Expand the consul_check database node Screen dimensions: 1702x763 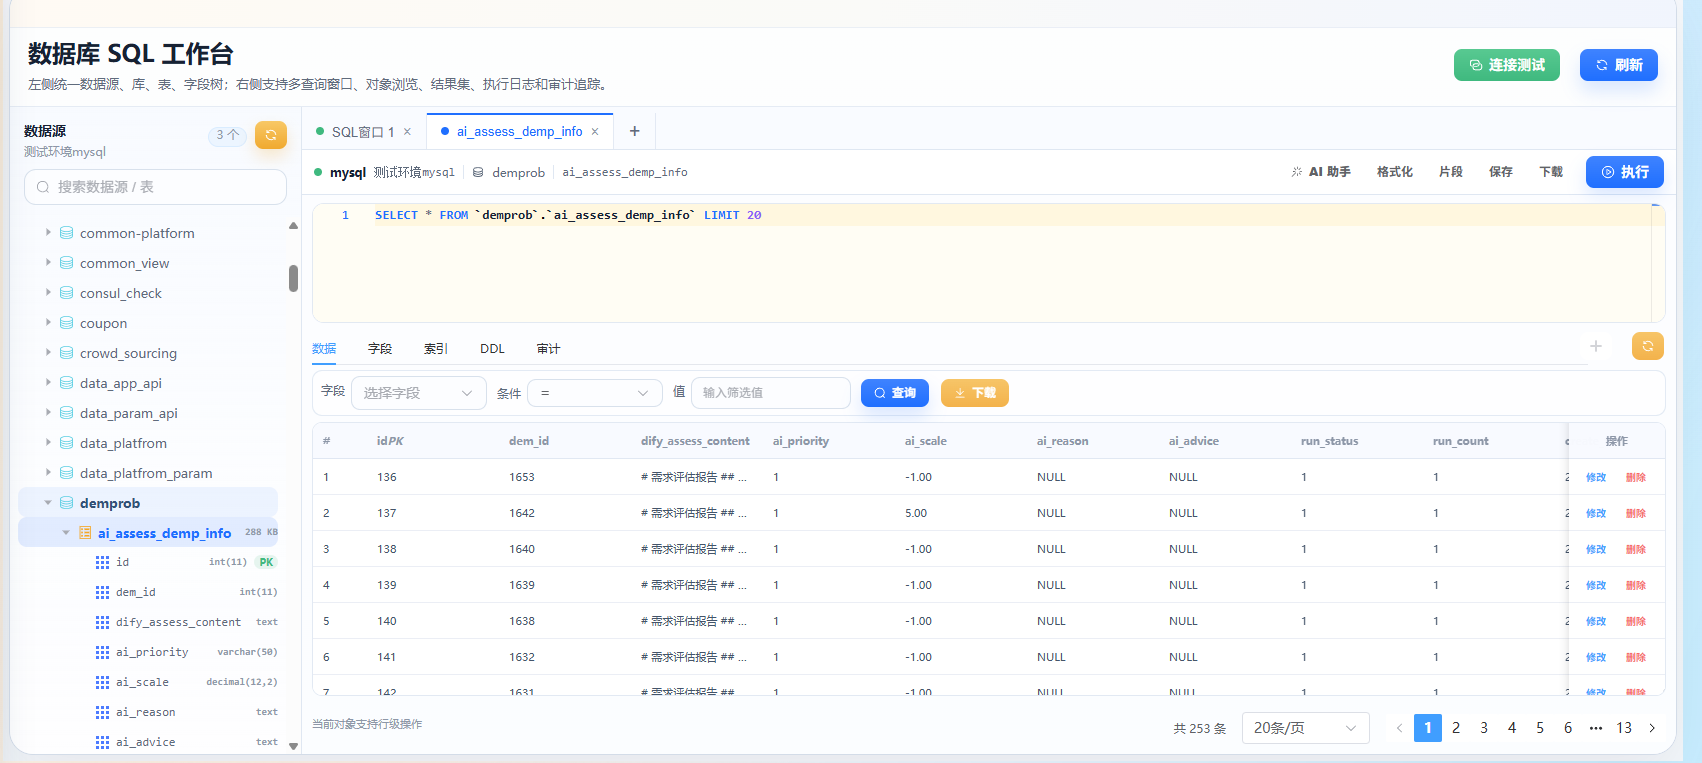pyautogui.click(x=48, y=292)
